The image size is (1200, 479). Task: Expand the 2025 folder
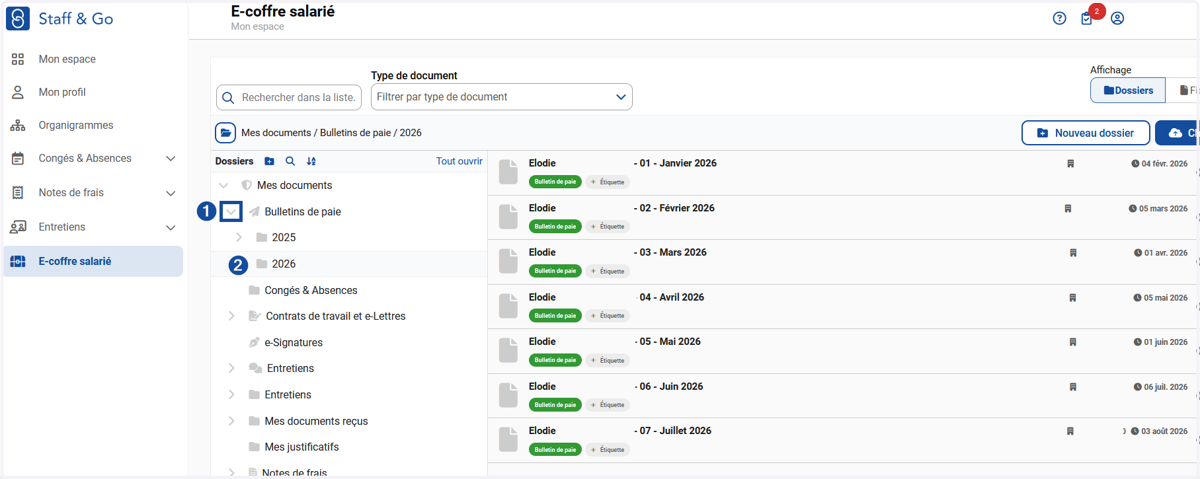pyautogui.click(x=239, y=238)
